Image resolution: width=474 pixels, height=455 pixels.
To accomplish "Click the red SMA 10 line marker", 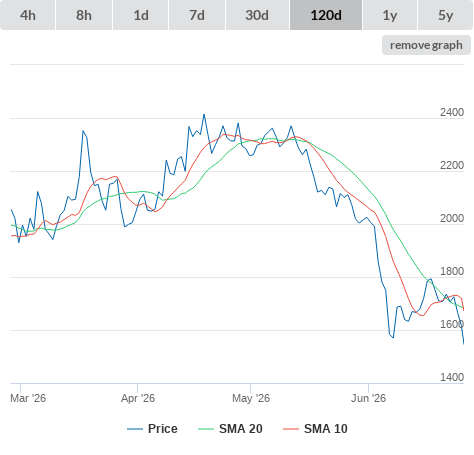I will pyautogui.click(x=291, y=429).
